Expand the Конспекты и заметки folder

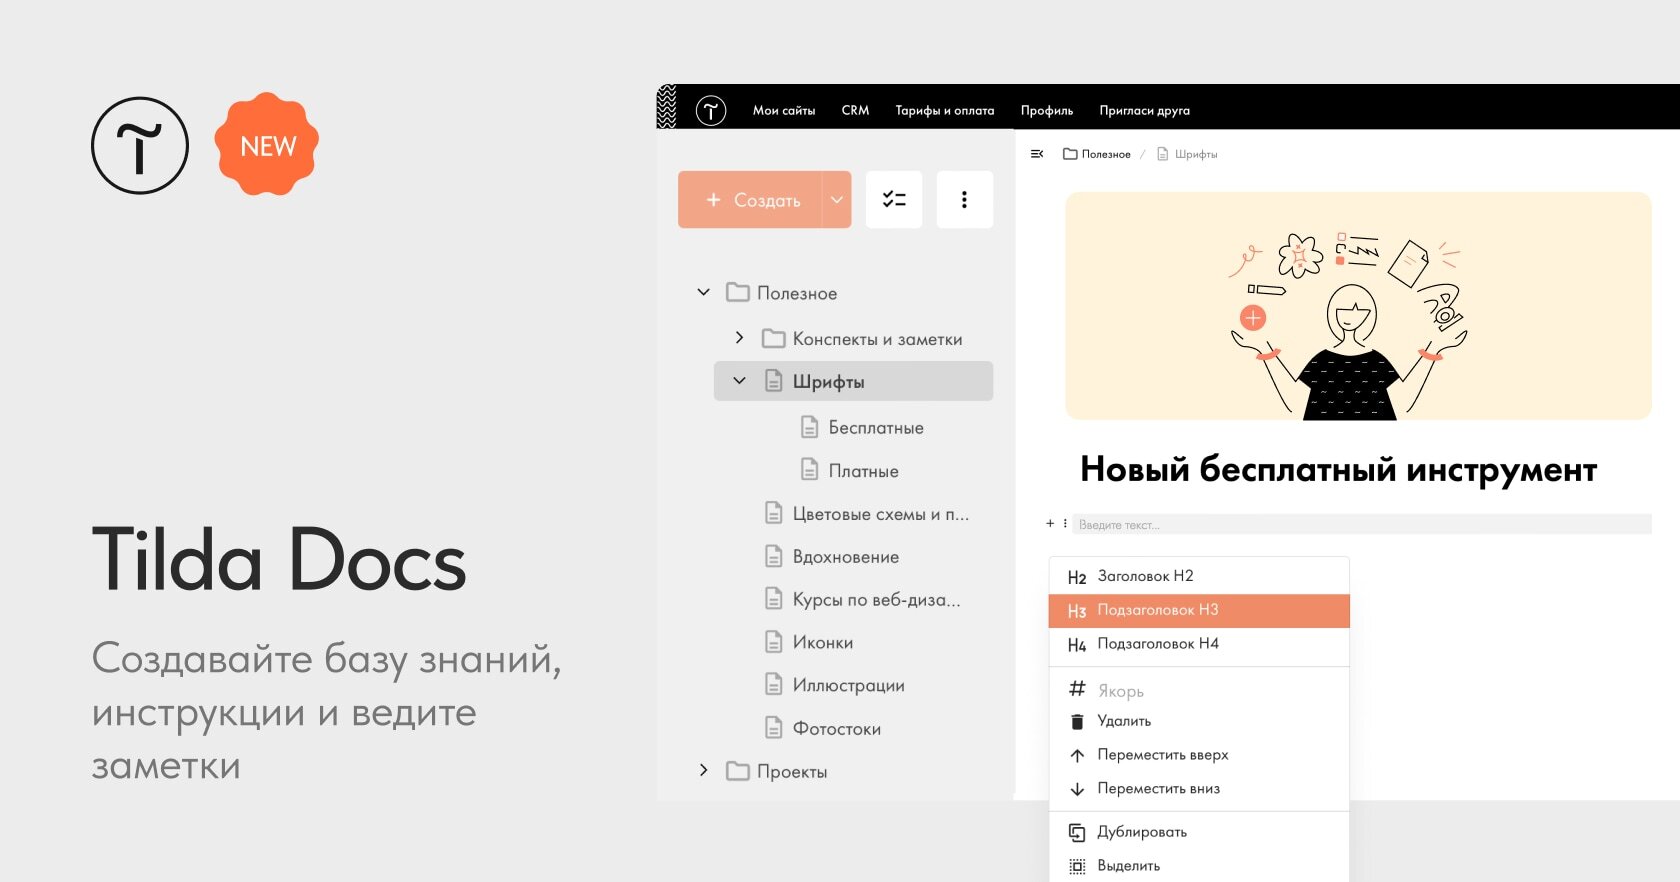[739, 339]
